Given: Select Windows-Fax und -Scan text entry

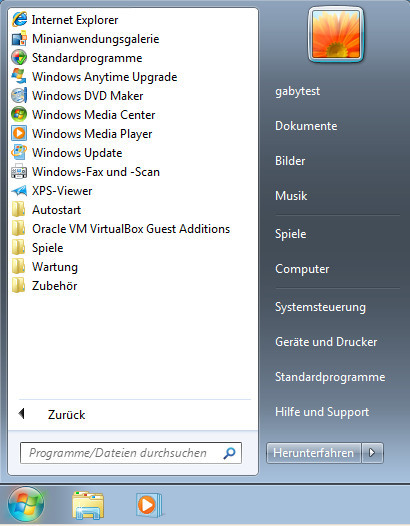Looking at the screenshot, I should coord(96,172).
